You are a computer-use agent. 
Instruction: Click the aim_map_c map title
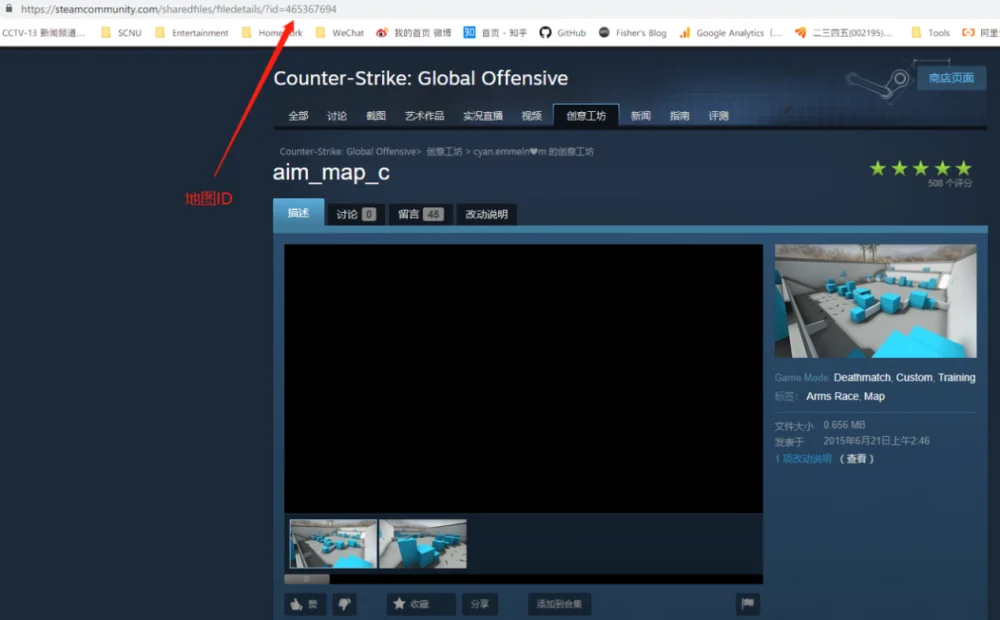click(331, 172)
